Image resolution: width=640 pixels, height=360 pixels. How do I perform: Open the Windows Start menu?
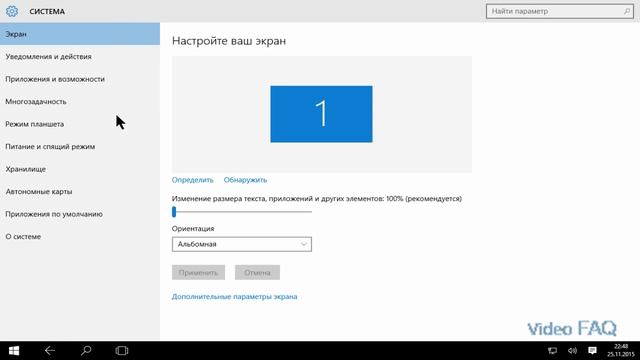coord(14,351)
